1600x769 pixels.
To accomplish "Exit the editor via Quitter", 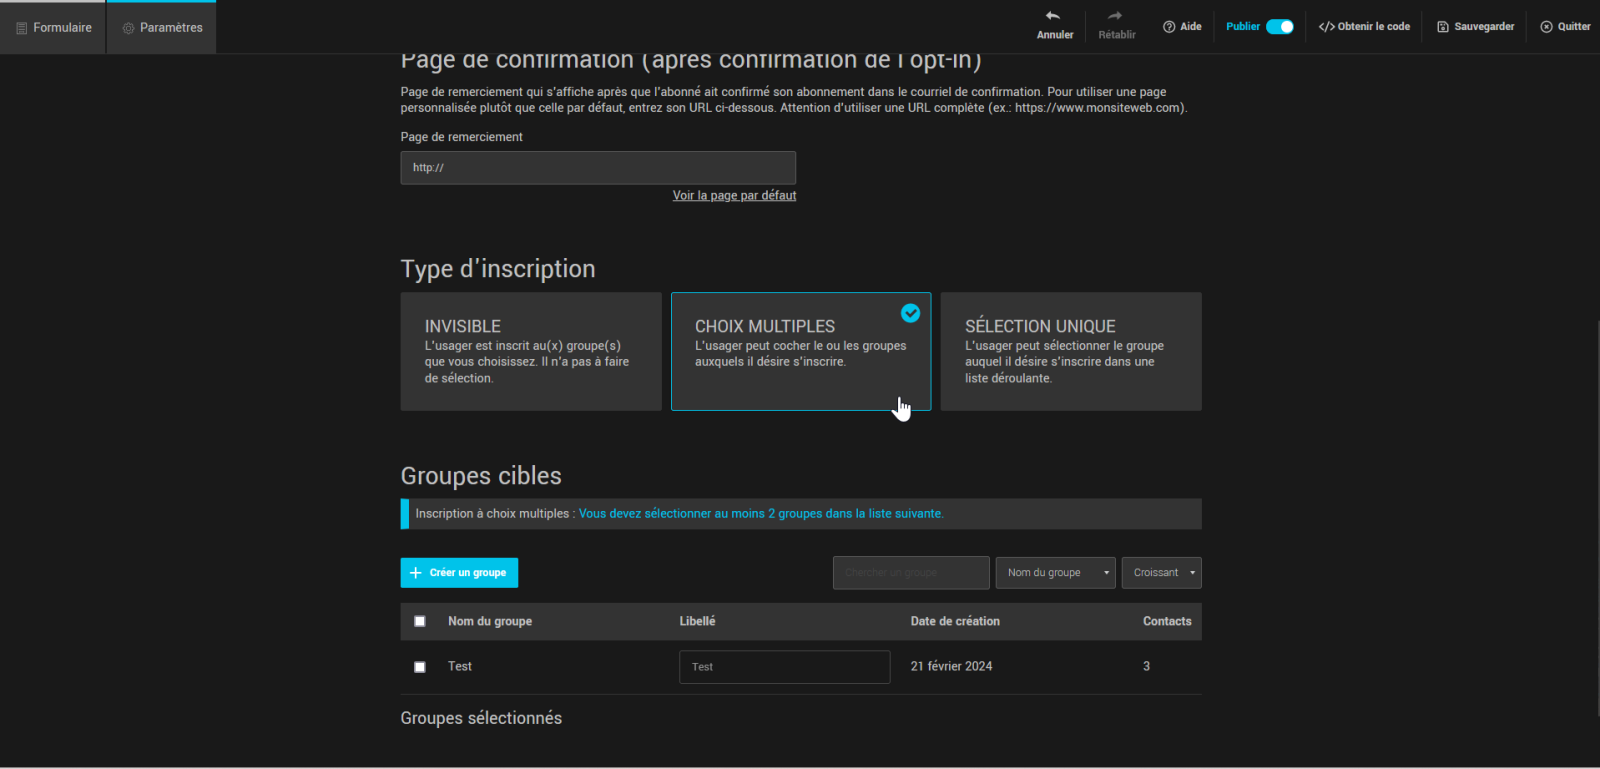I will (1565, 27).
